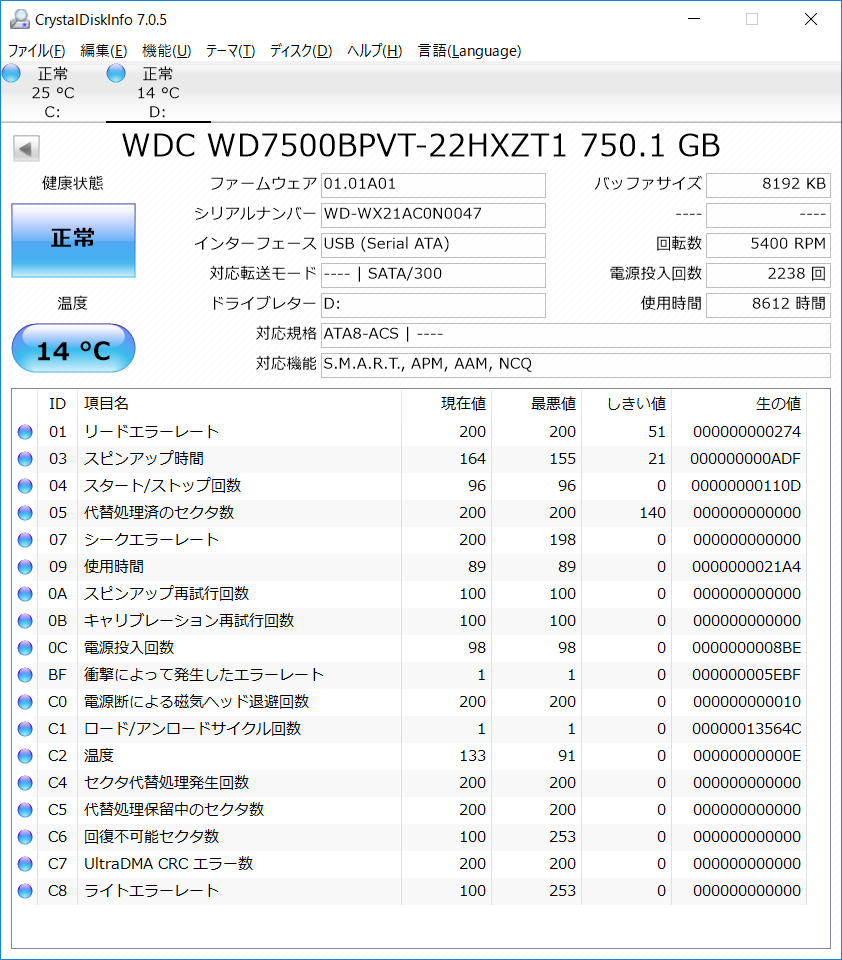
Task: Click raw value 000000000ADF
Action: (745, 459)
